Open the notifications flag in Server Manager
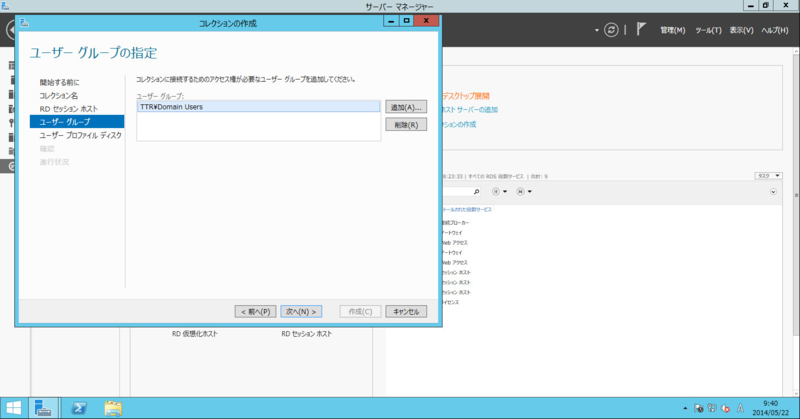This screenshot has width=800, height=419. (641, 29)
